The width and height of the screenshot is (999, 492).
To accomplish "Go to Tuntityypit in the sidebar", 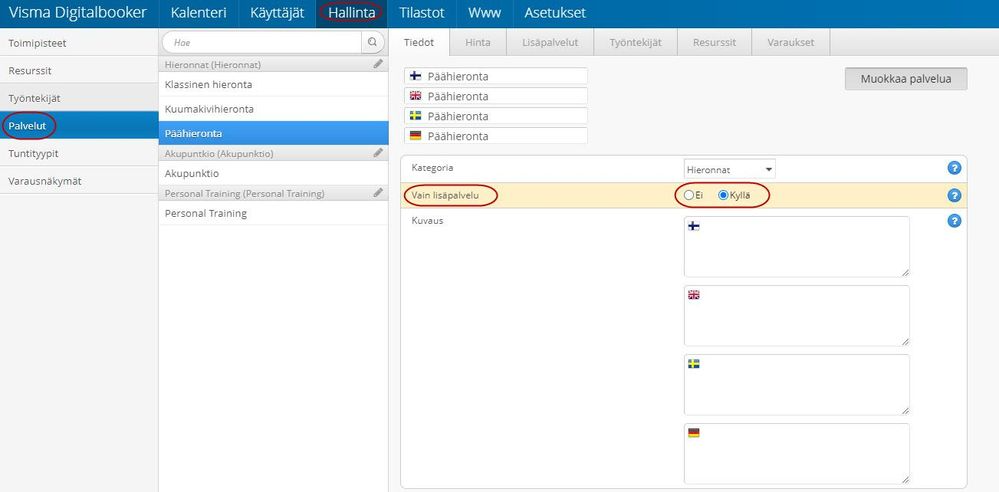I will tap(79, 154).
